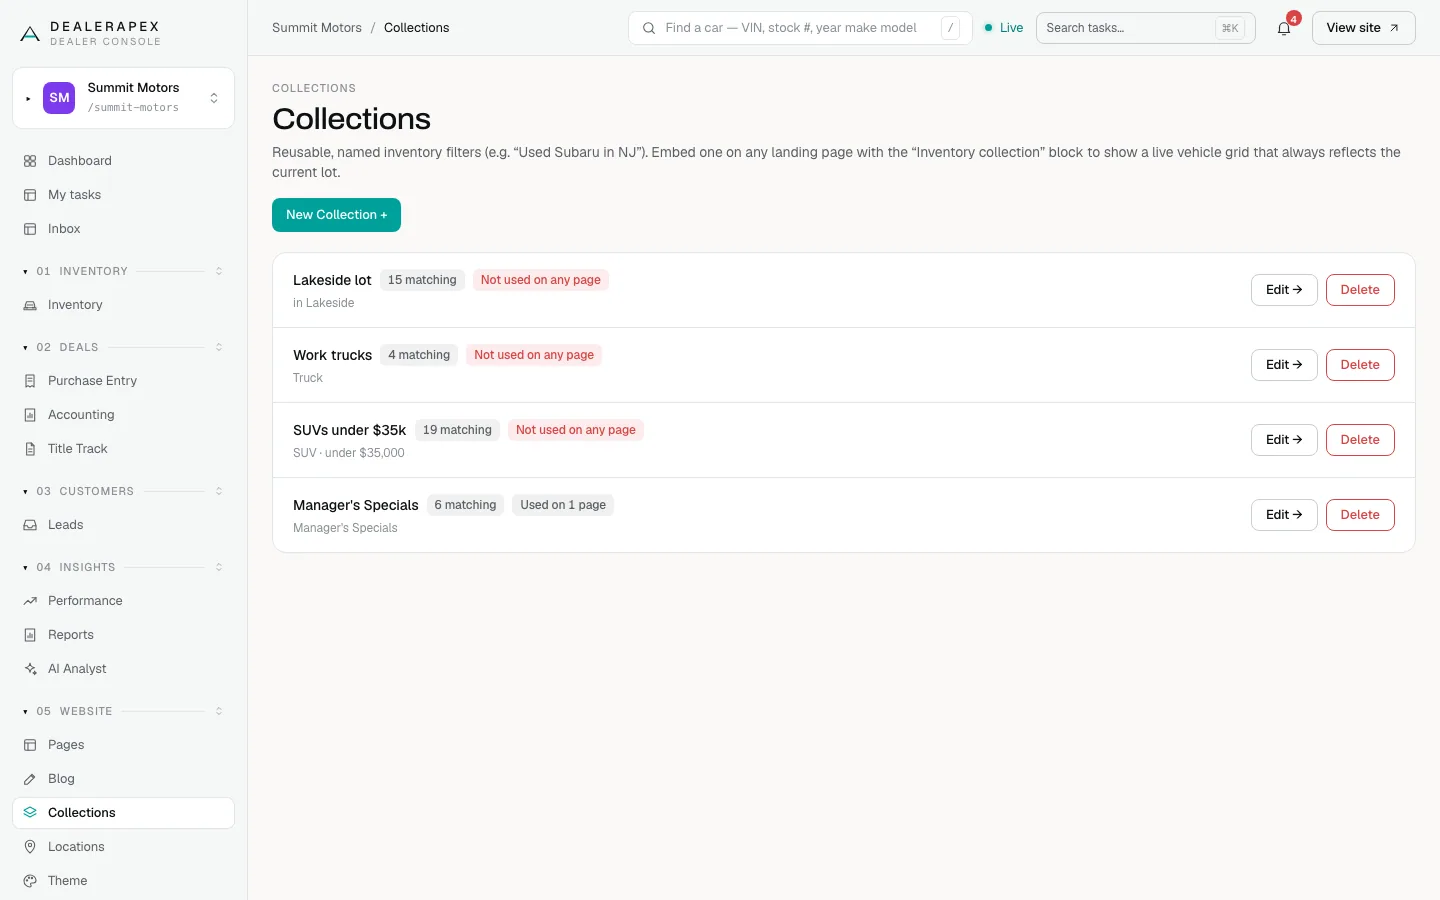Click the Manager's Specials collection title
This screenshot has height=900, width=1440.
356,505
